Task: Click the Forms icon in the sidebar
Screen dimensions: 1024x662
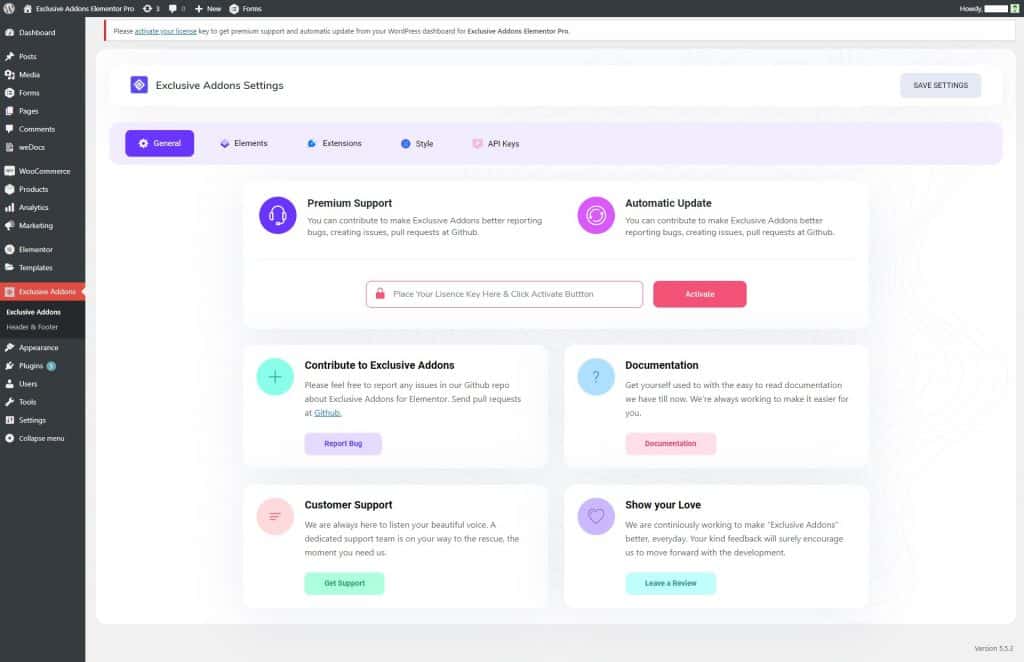Action: click(9, 93)
